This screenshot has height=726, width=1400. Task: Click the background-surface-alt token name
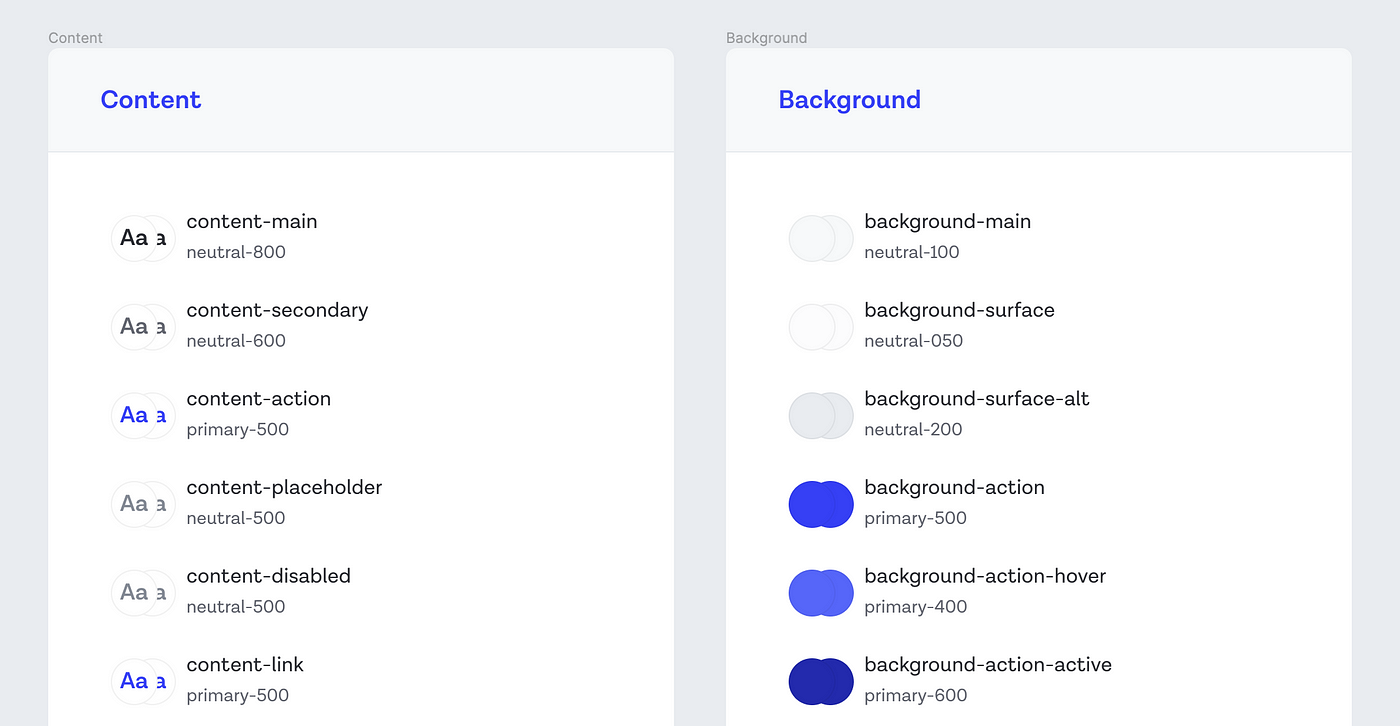pyautogui.click(x=977, y=399)
